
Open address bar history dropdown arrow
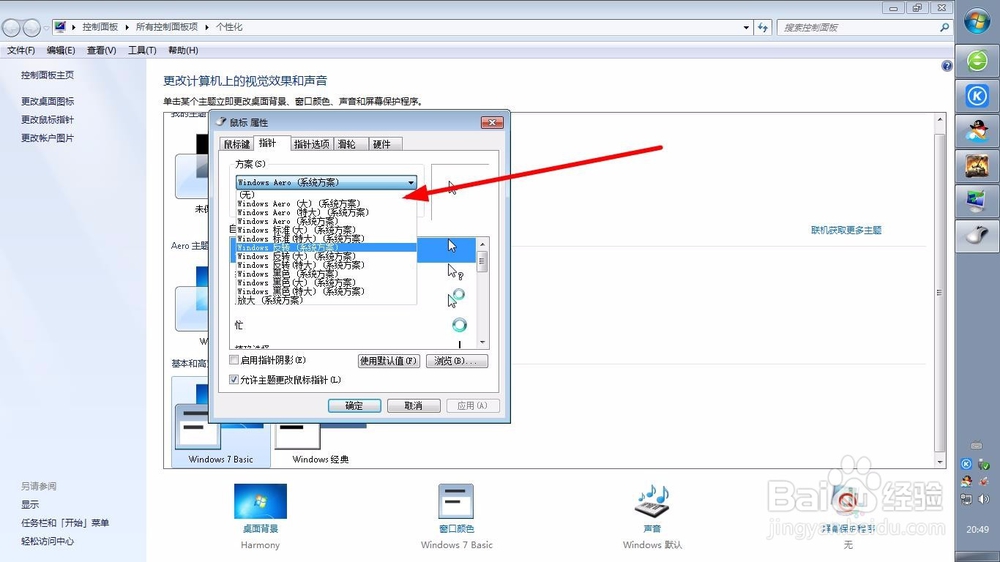(746, 27)
